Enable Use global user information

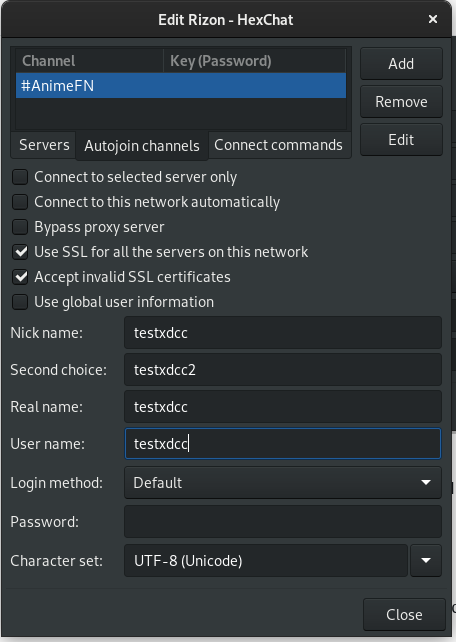coord(20,302)
